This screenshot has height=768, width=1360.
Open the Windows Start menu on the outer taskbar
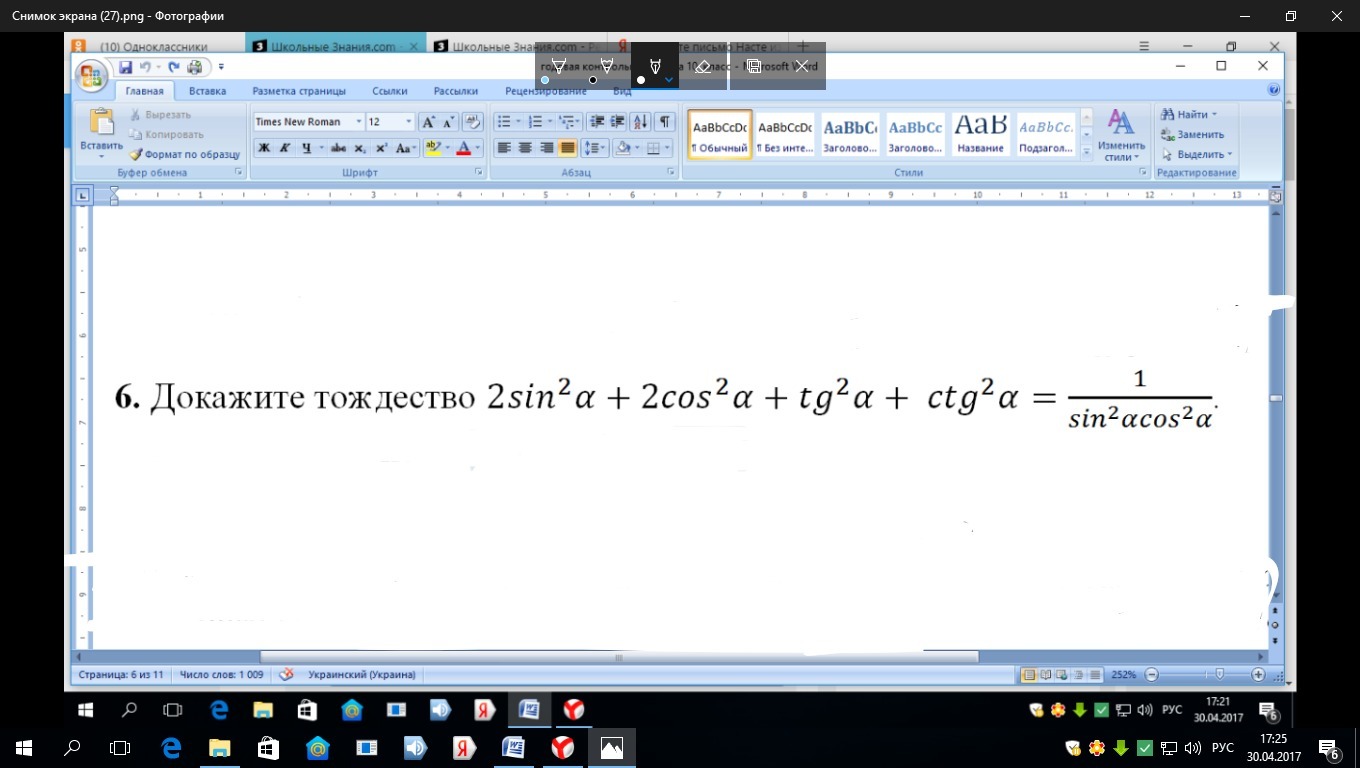point(23,748)
